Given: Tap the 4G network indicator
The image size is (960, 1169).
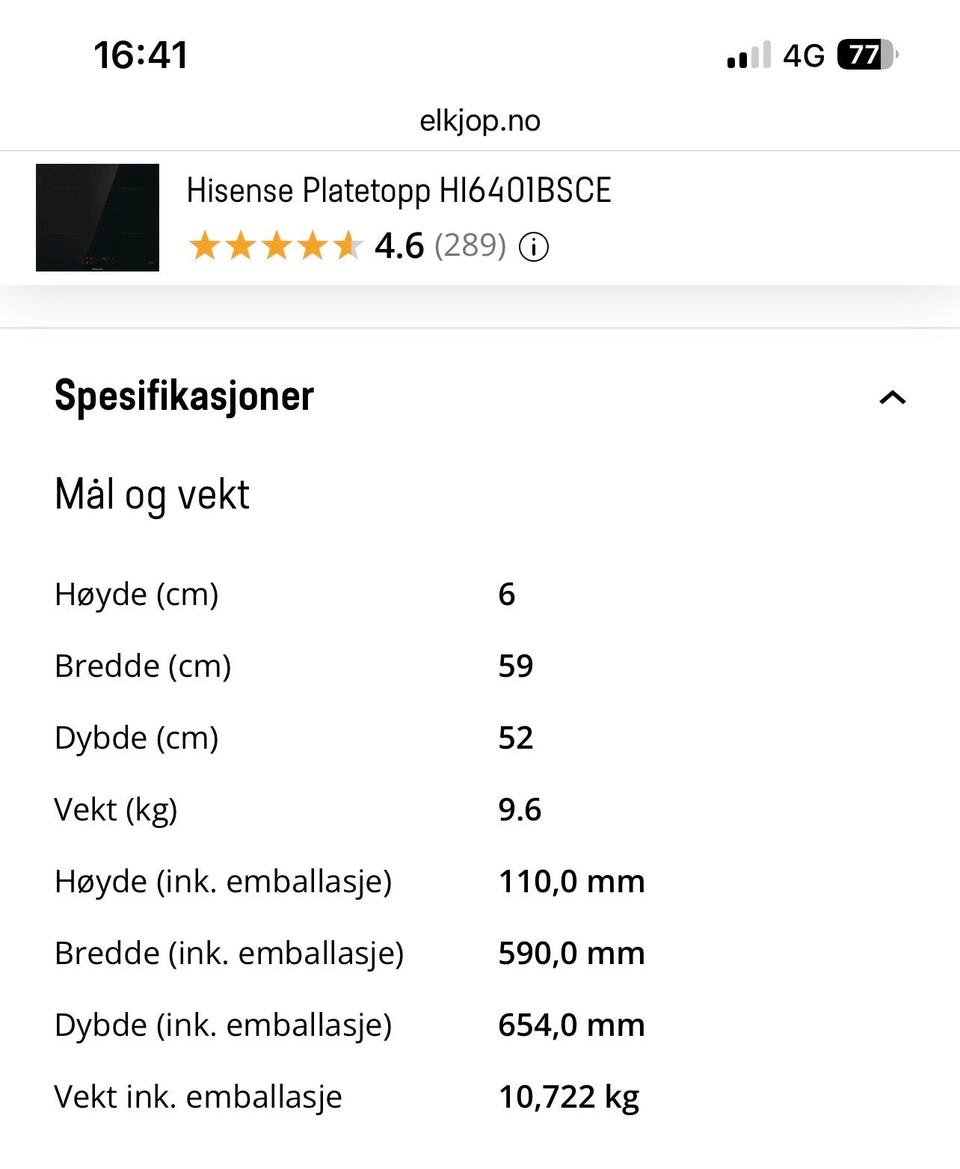Looking at the screenshot, I should (803, 55).
